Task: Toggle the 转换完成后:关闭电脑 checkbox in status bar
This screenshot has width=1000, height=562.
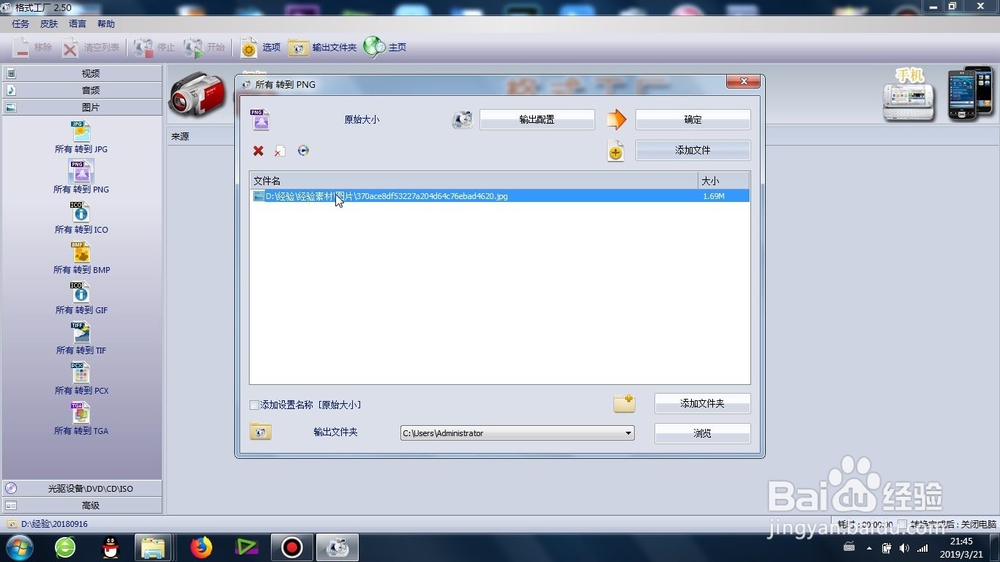Action: coord(902,524)
